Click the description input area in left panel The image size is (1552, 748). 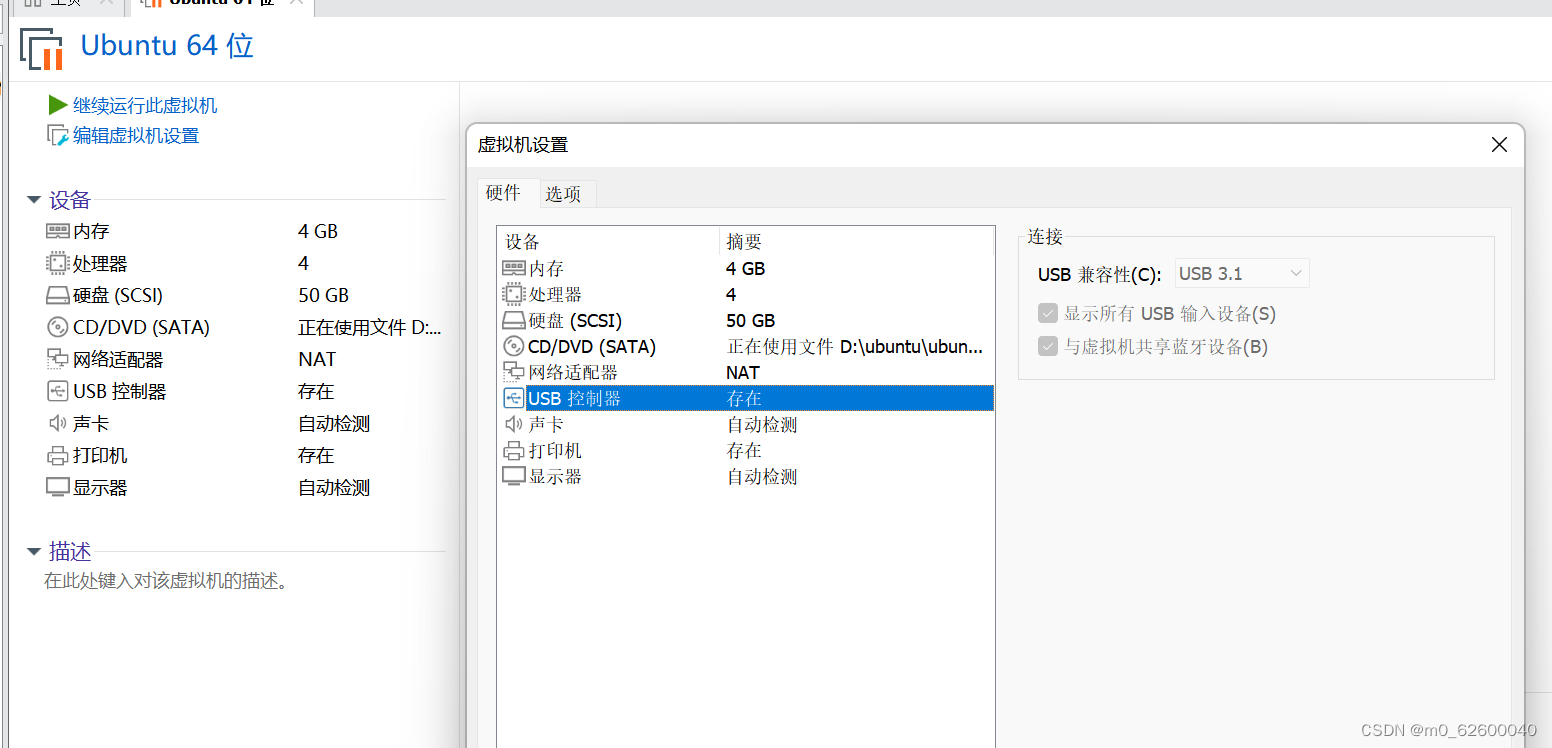(x=166, y=581)
